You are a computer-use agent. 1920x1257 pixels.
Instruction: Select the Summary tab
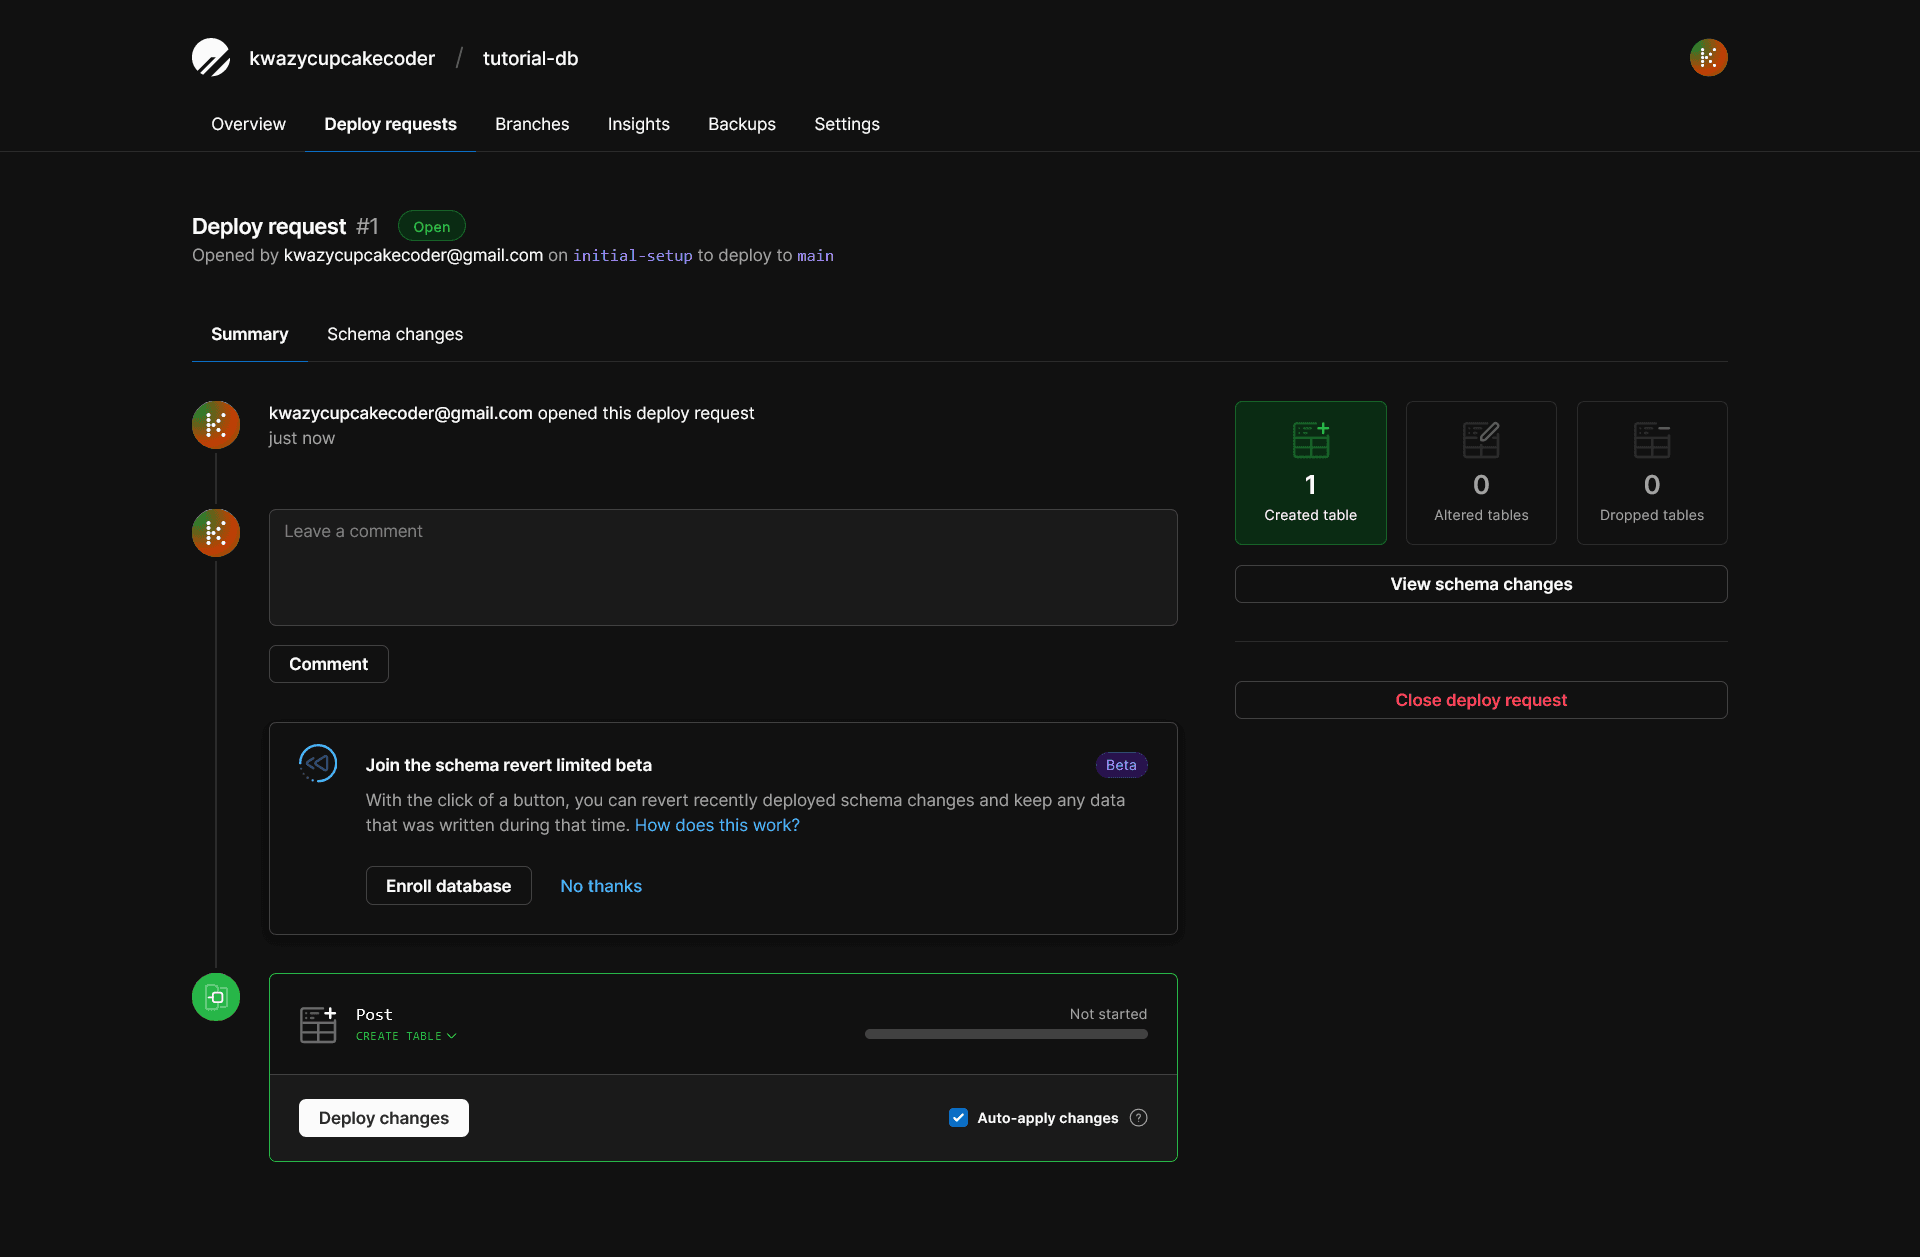point(250,334)
